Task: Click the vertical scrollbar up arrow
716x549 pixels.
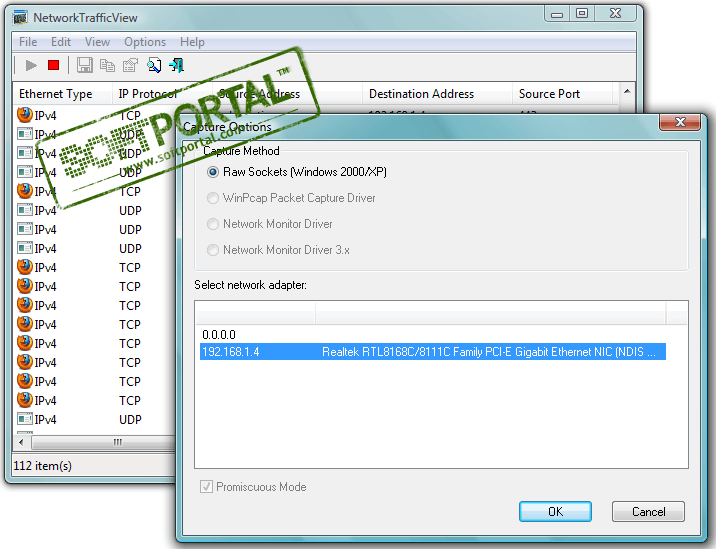Action: [x=627, y=91]
